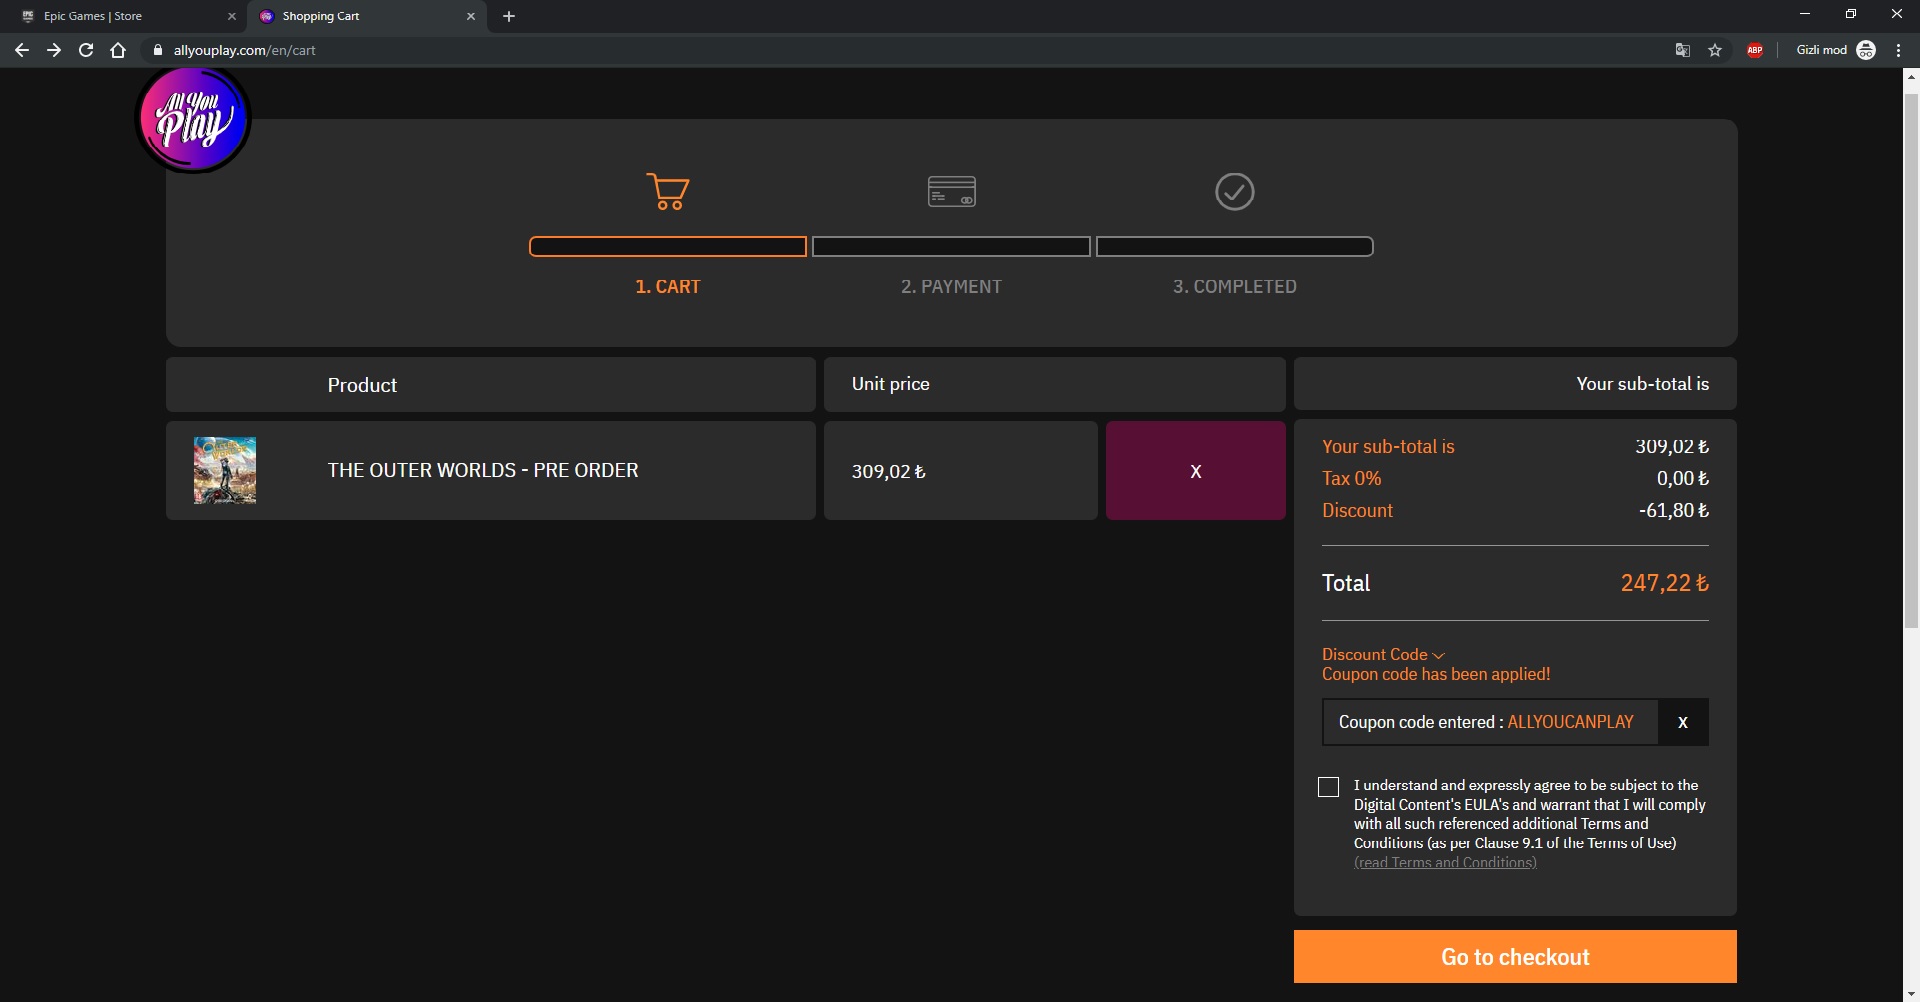Screen dimensions: 1920x1002
Task: Click the completed progress bar segment
Action: point(1234,246)
